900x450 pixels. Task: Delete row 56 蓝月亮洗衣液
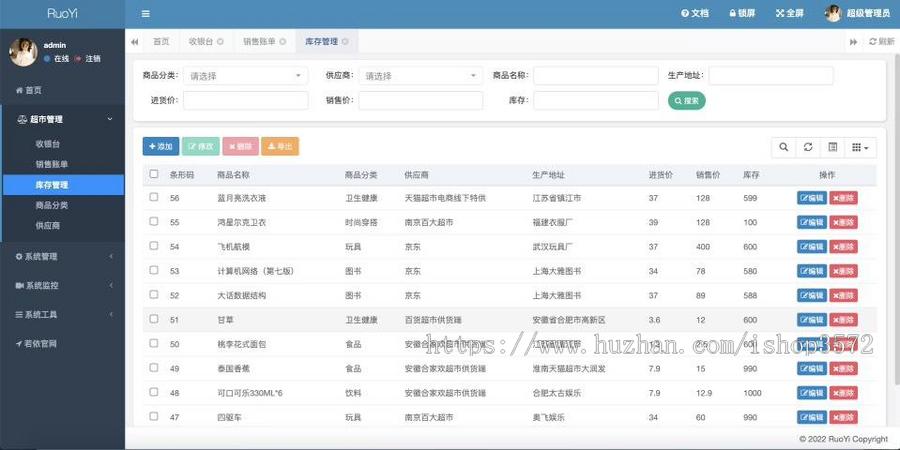point(843,198)
